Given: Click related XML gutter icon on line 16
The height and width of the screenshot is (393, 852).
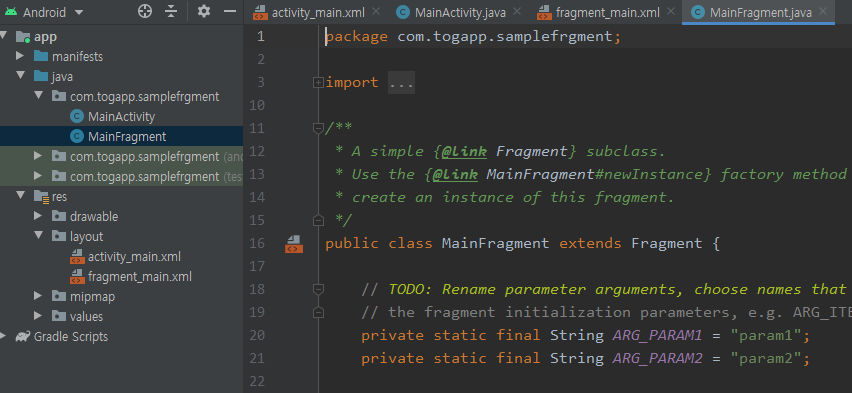Looking at the screenshot, I should (293, 244).
